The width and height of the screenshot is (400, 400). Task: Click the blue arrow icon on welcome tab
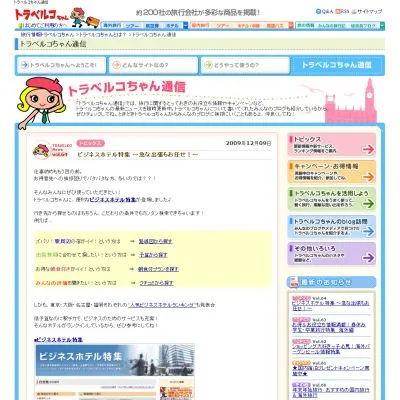[24, 65]
